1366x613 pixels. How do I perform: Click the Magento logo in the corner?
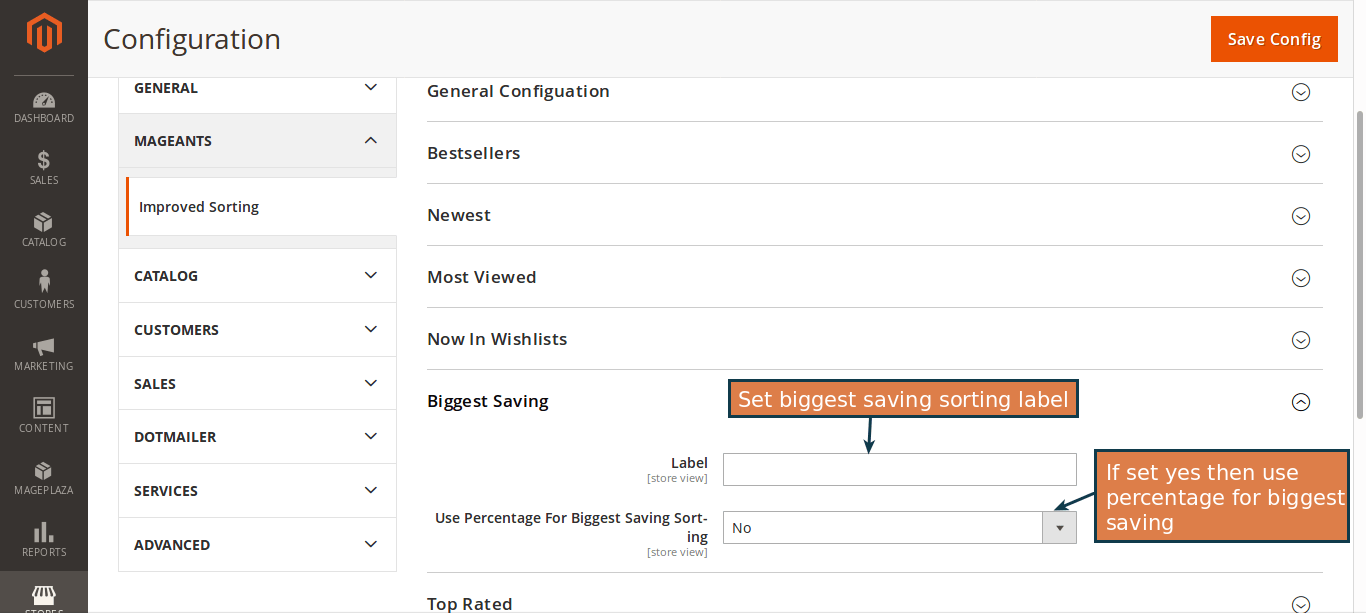coord(43,31)
